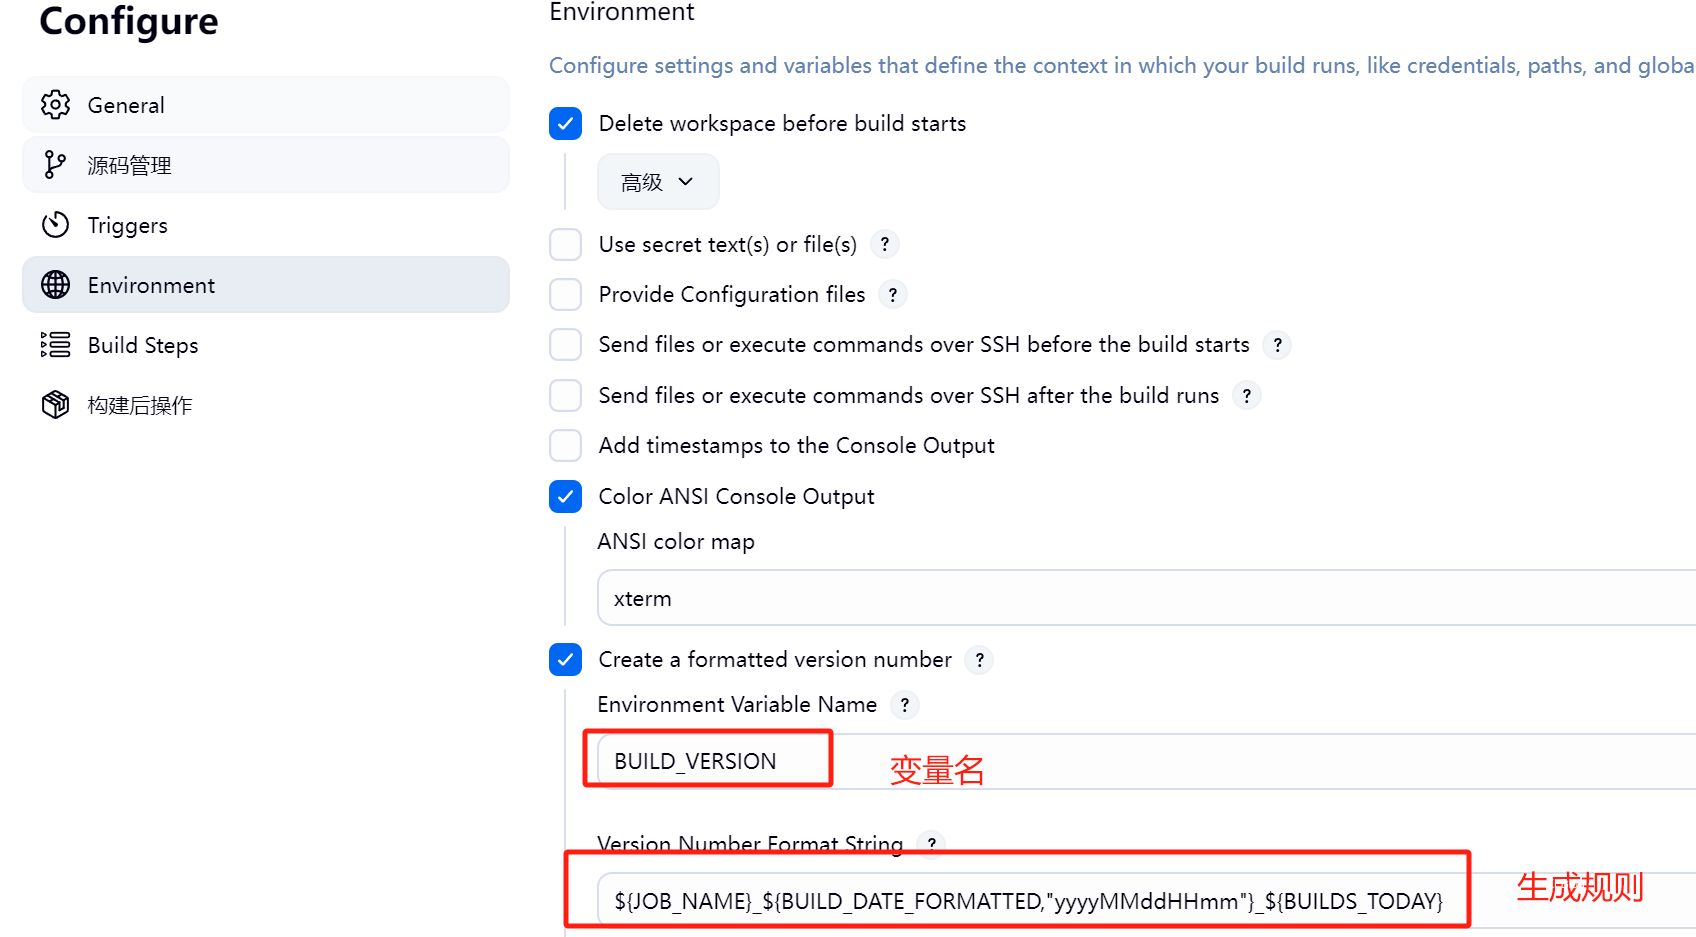The image size is (1696, 937).
Task: Disable Color ANSI Console Output checkbox
Action: (x=566, y=497)
